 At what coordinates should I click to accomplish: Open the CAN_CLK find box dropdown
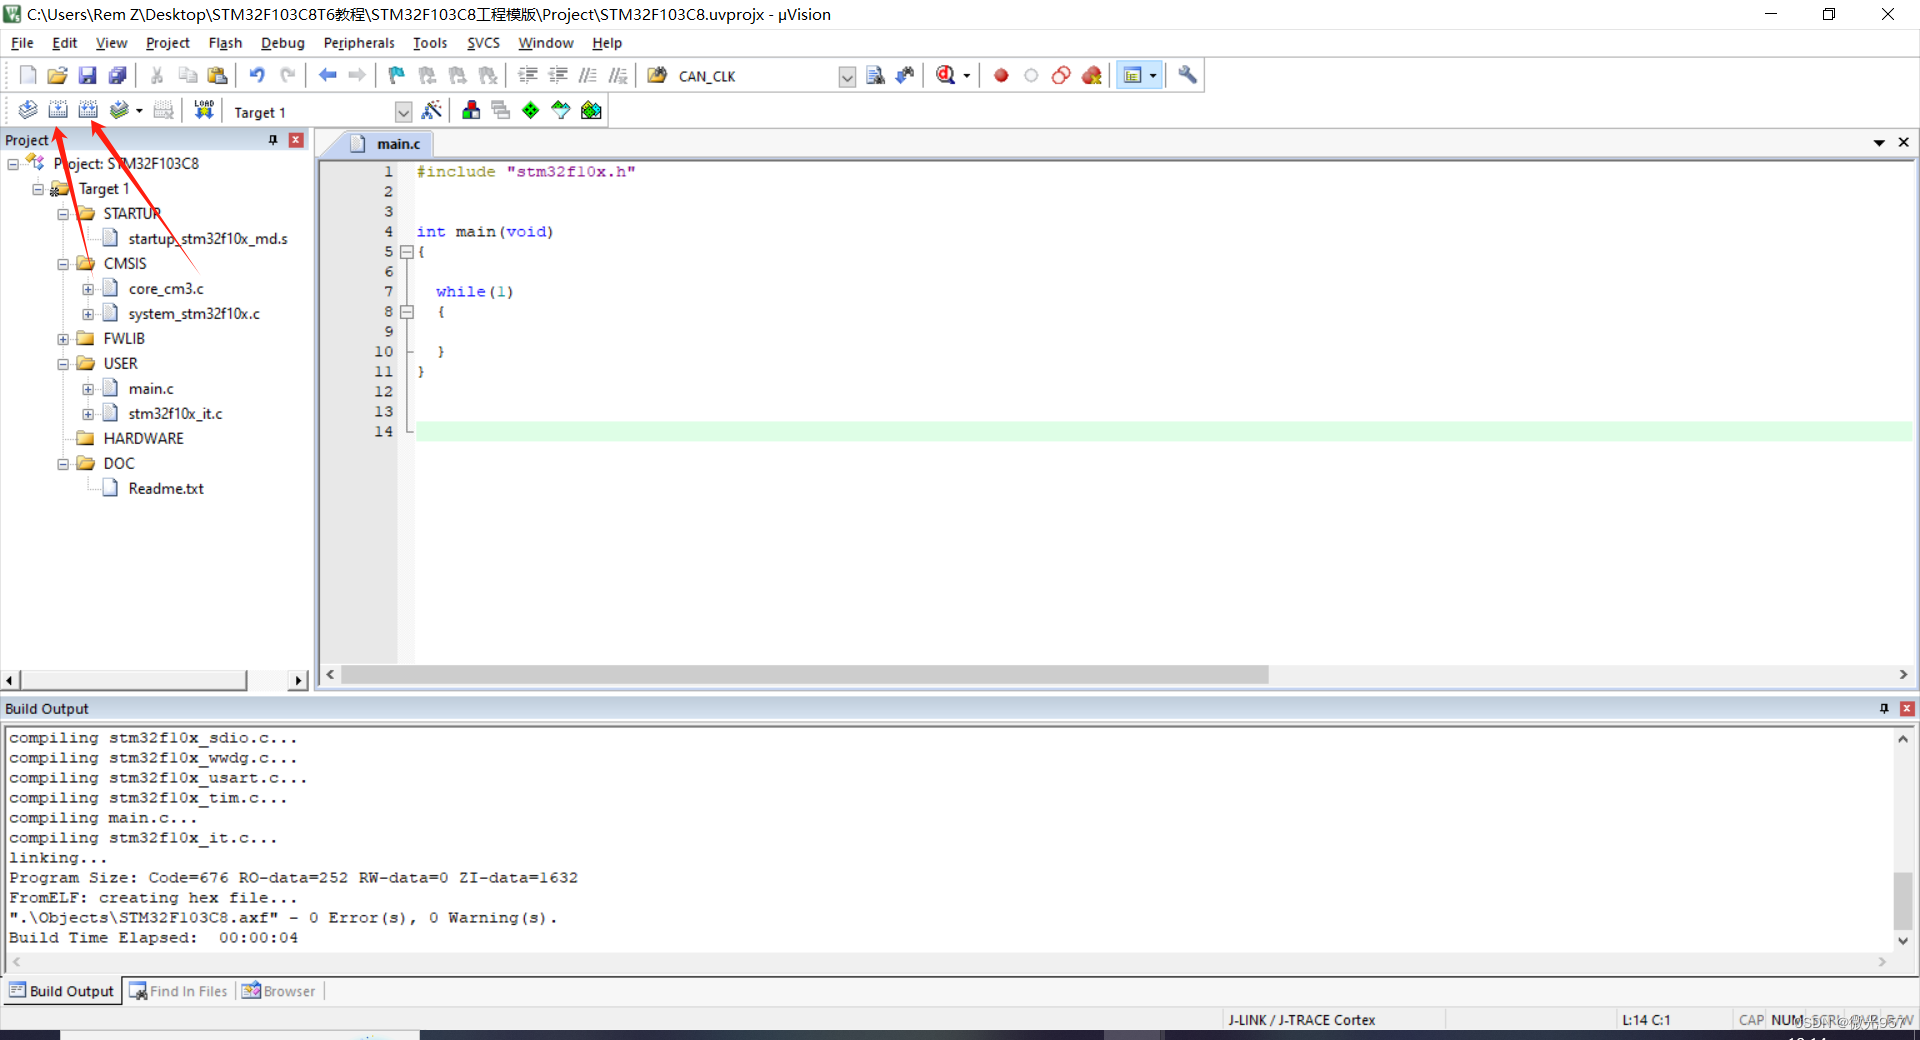pos(847,76)
